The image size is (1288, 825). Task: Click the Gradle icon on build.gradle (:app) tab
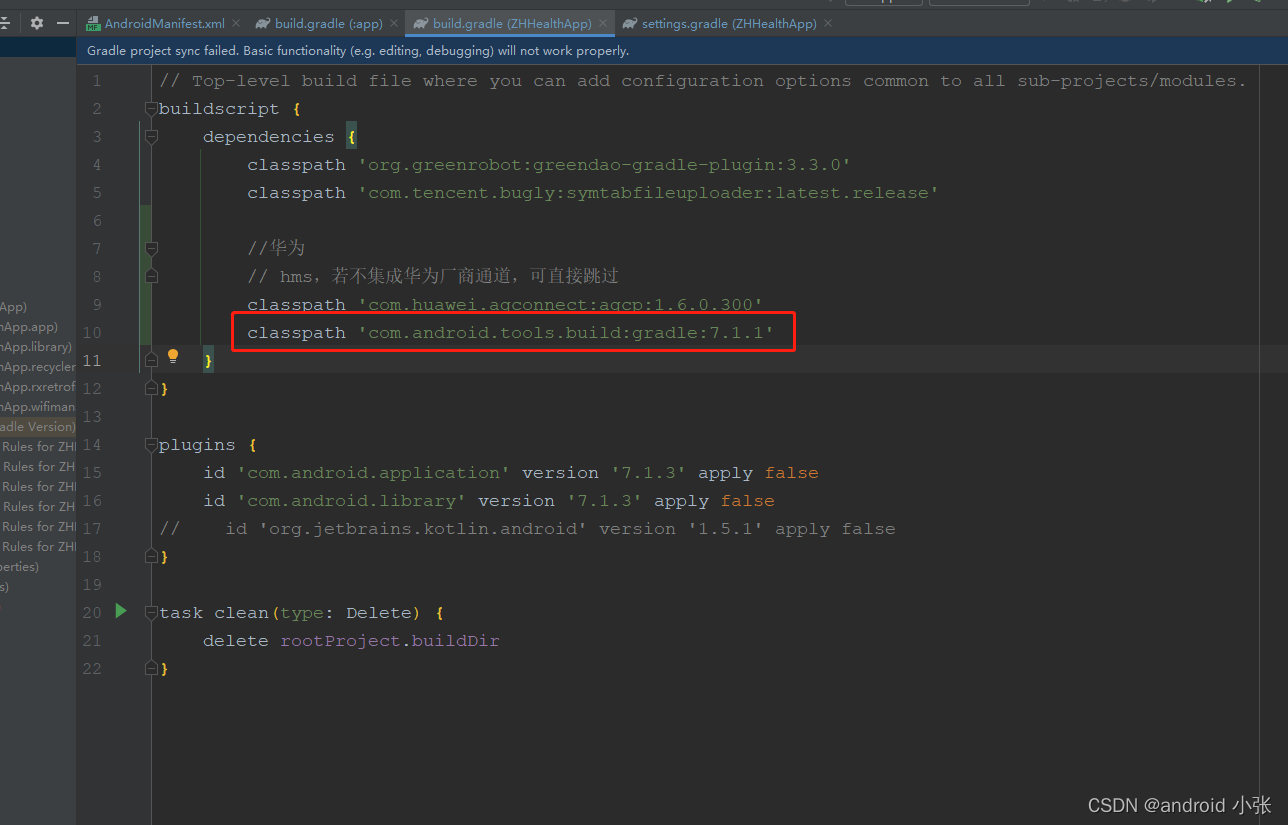[262, 22]
